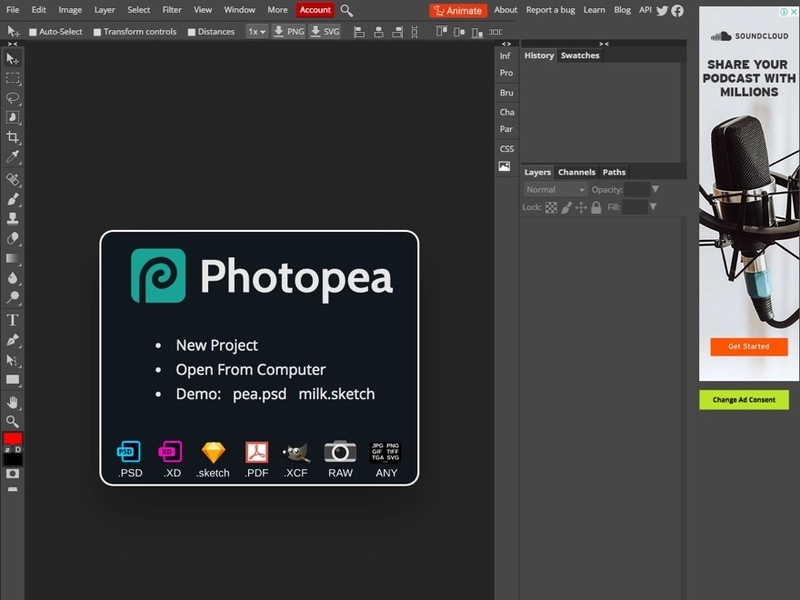Open the pea.psd demo file
The image size is (800, 600).
259,394
